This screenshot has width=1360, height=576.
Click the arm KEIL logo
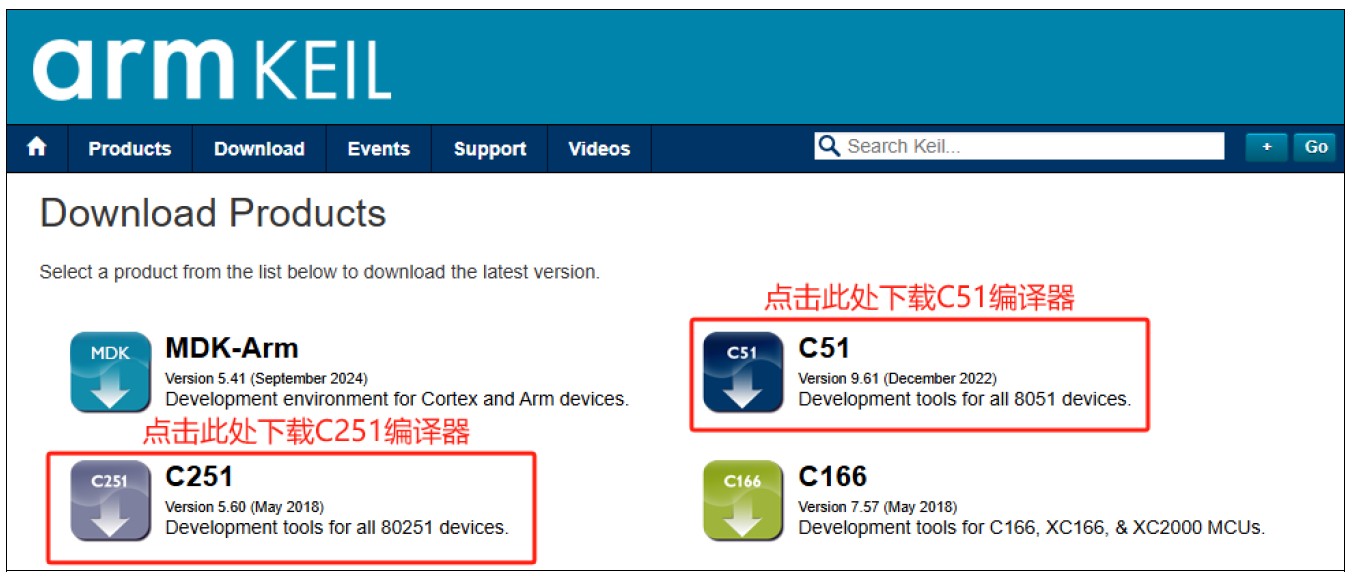[x=211, y=69]
